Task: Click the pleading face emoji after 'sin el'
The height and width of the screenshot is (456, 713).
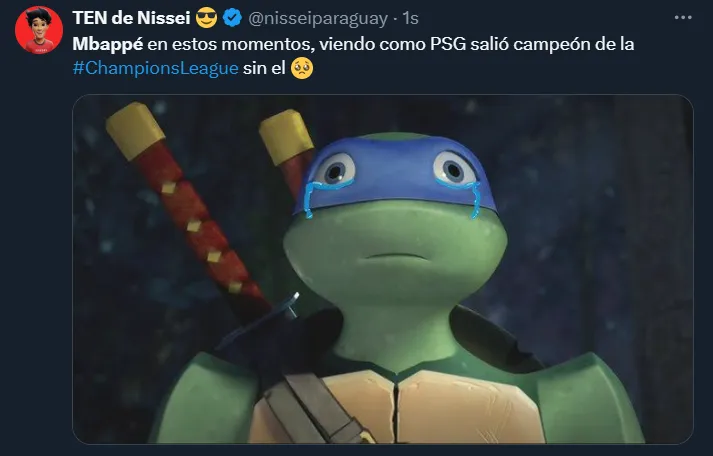Action: [302, 68]
